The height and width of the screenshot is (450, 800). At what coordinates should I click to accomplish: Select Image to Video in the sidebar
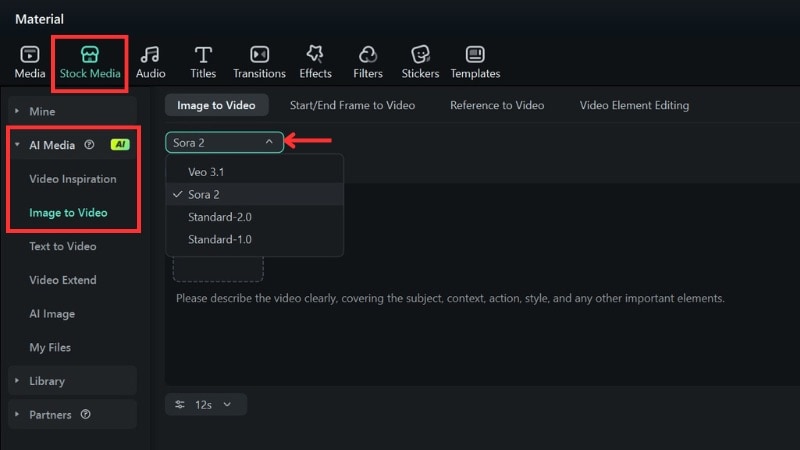[68, 213]
